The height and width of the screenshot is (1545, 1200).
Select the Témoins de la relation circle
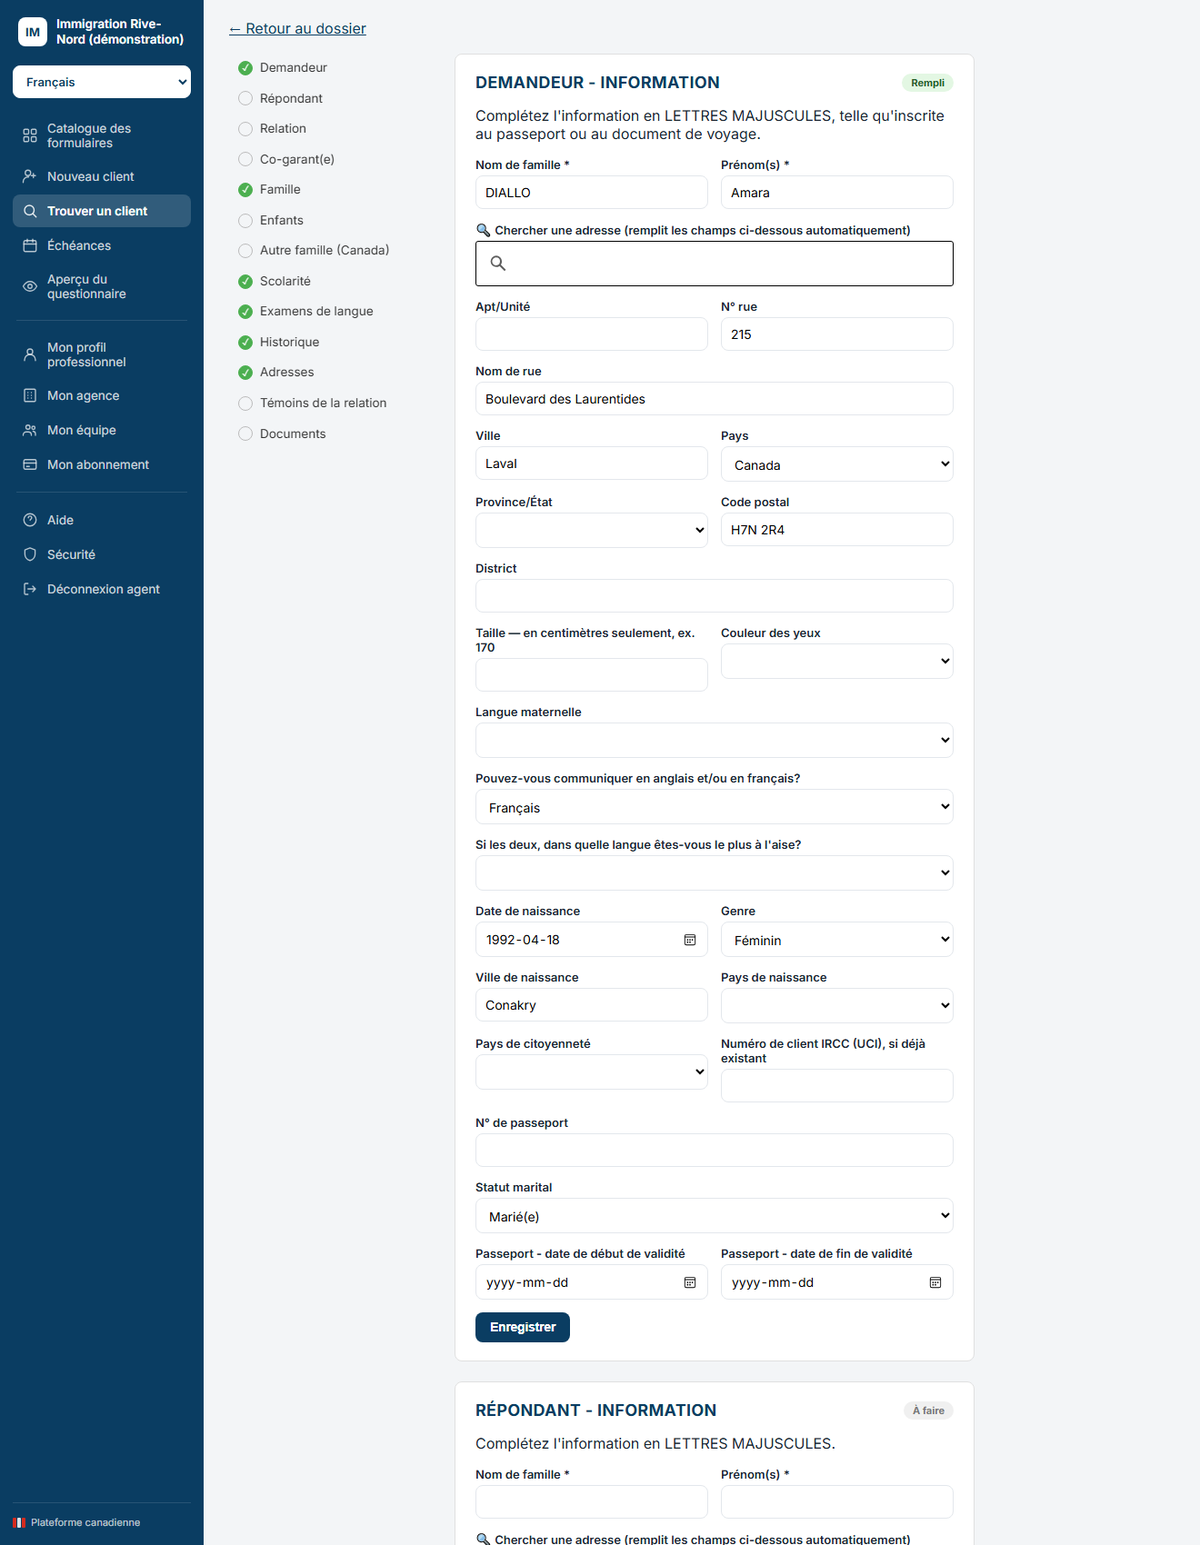[x=245, y=403]
